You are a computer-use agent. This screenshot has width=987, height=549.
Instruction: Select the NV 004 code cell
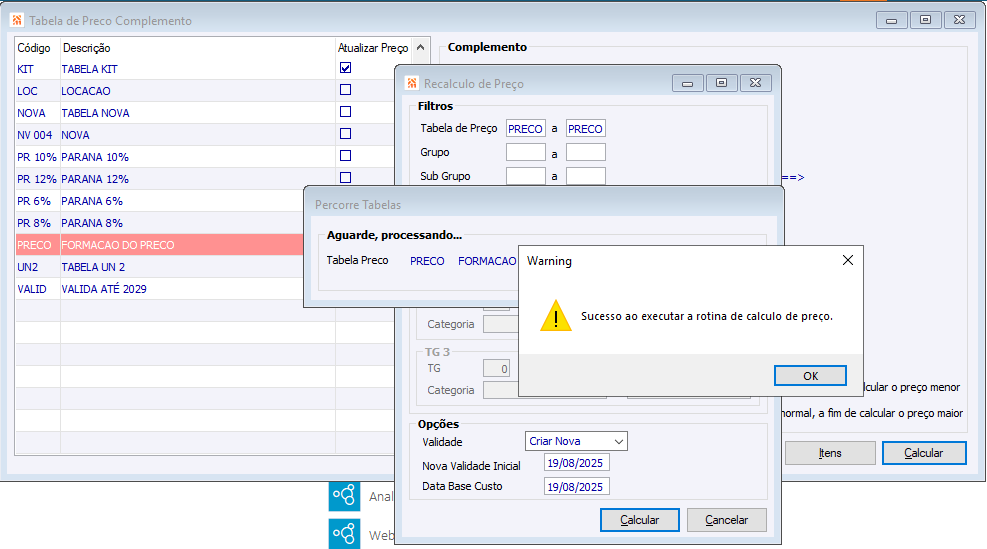(x=35, y=135)
